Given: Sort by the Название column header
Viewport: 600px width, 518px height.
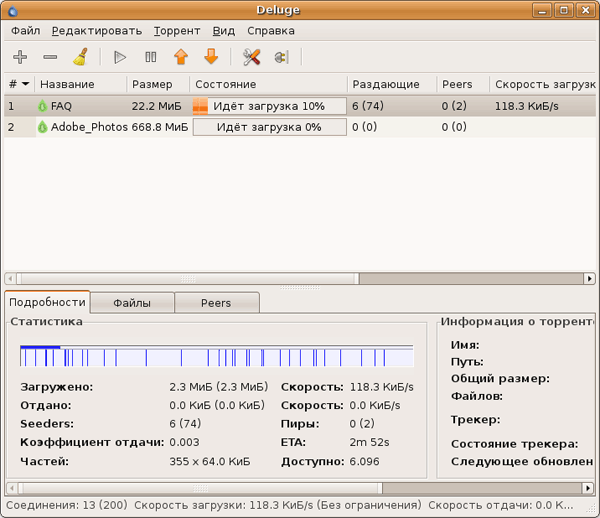Looking at the screenshot, I should (80, 84).
